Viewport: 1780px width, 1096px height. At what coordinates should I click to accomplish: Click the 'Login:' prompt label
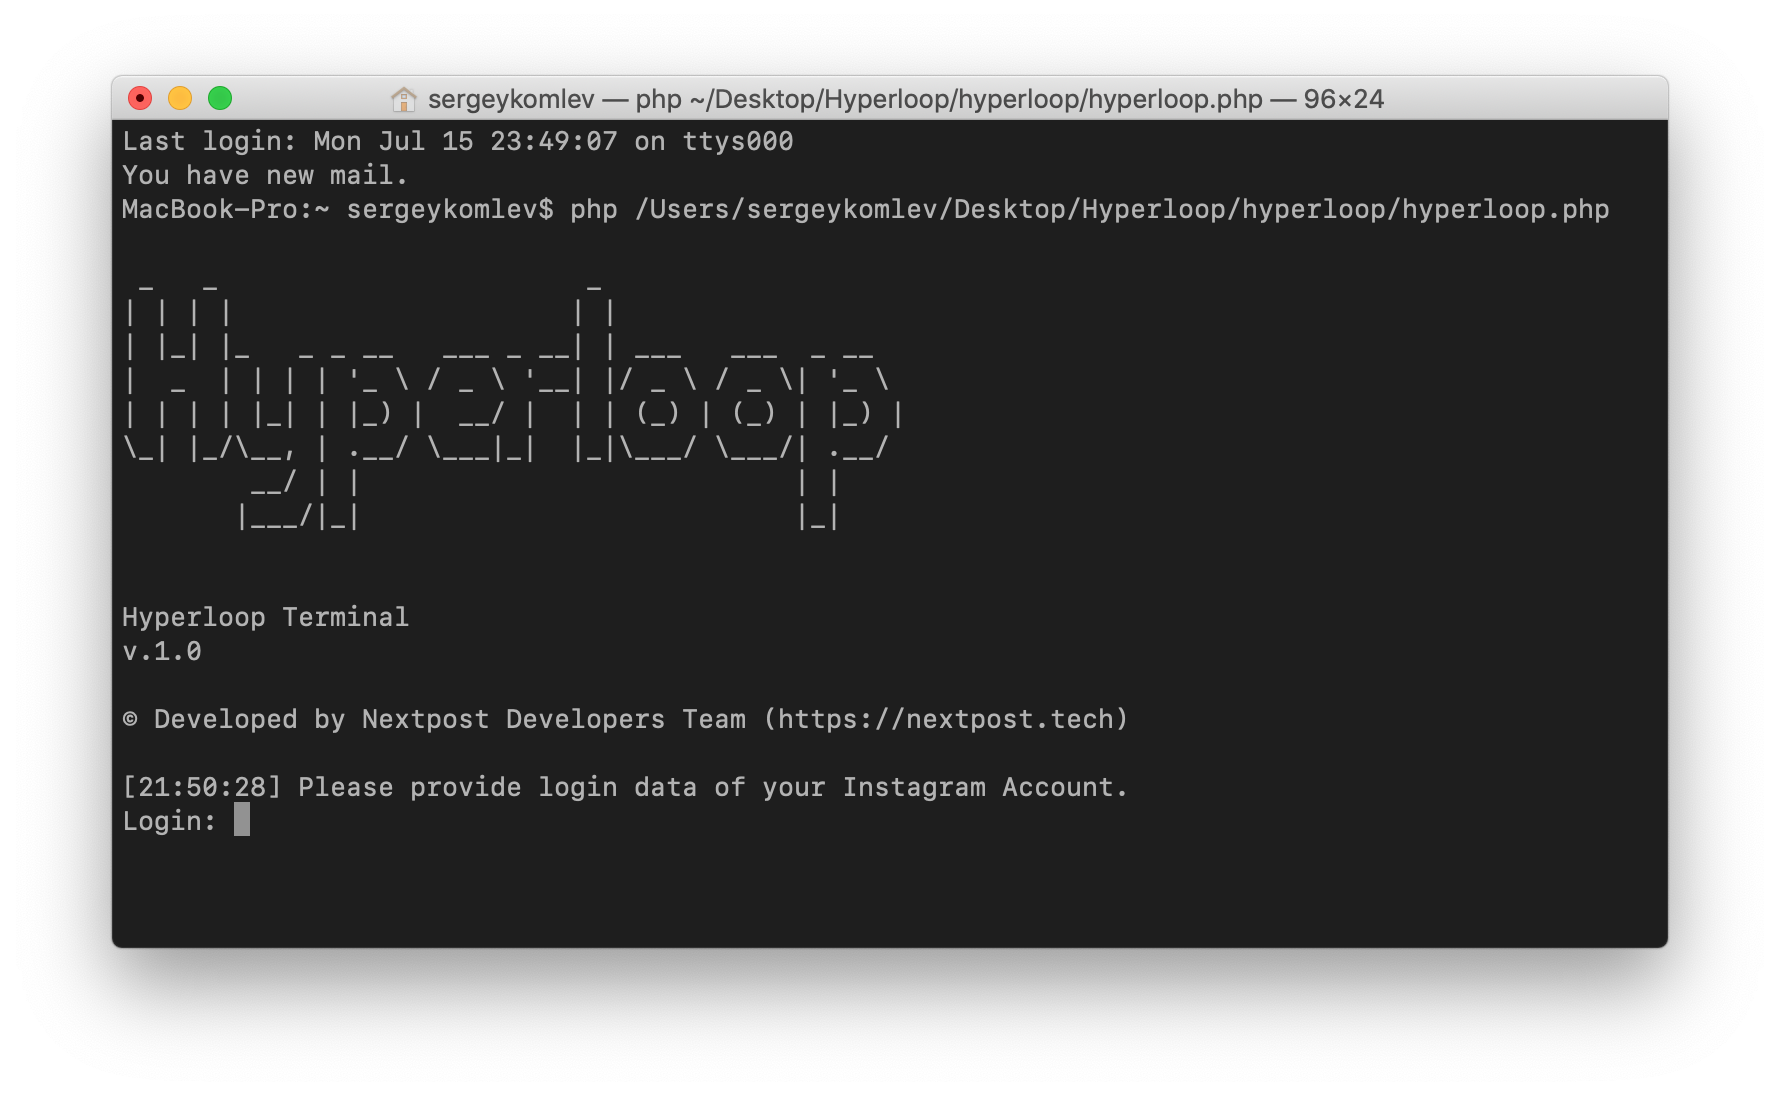tap(169, 821)
